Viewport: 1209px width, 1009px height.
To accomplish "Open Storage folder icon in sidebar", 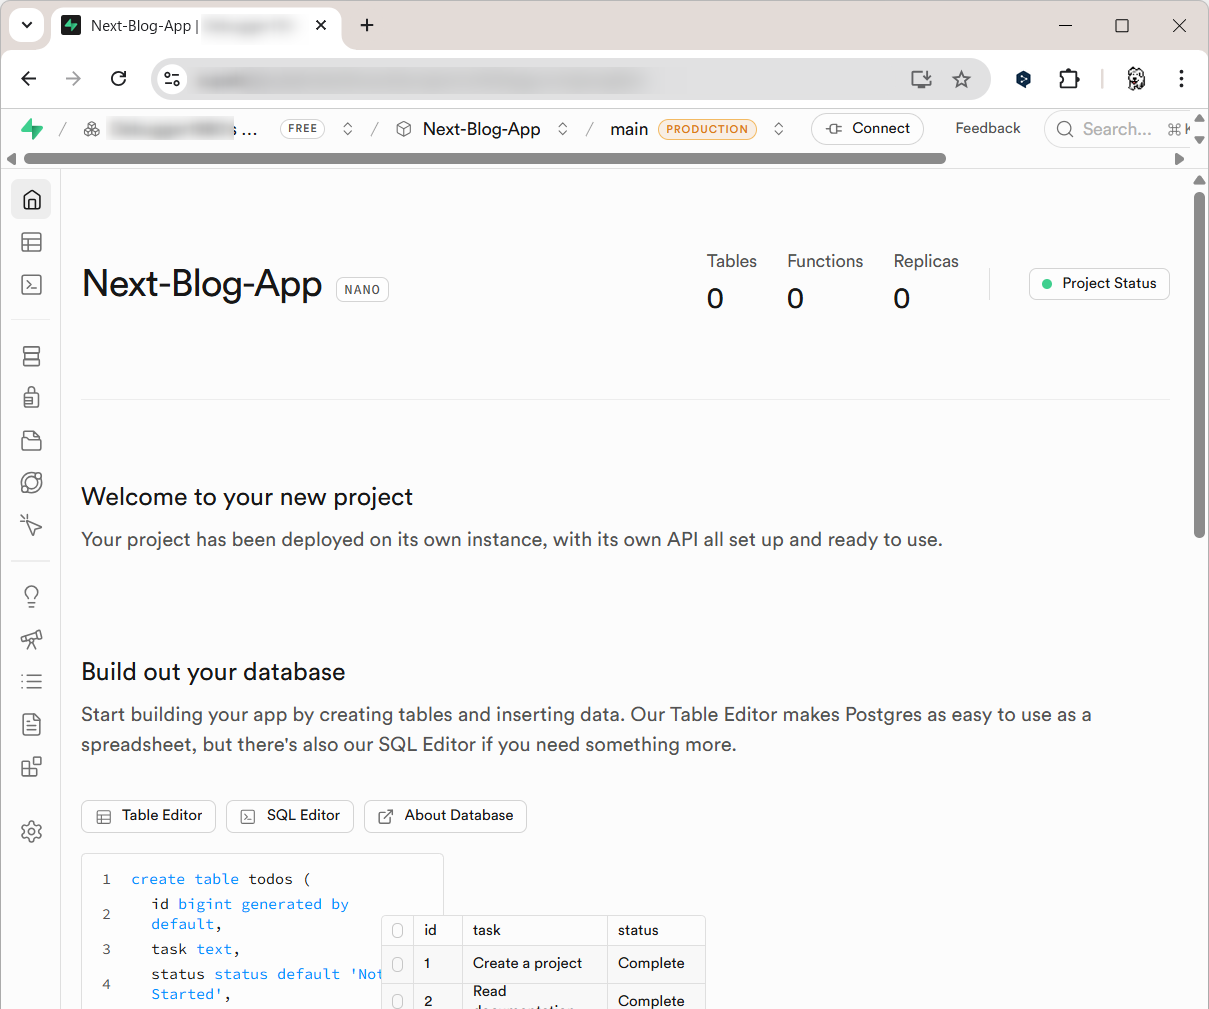I will coord(32,441).
